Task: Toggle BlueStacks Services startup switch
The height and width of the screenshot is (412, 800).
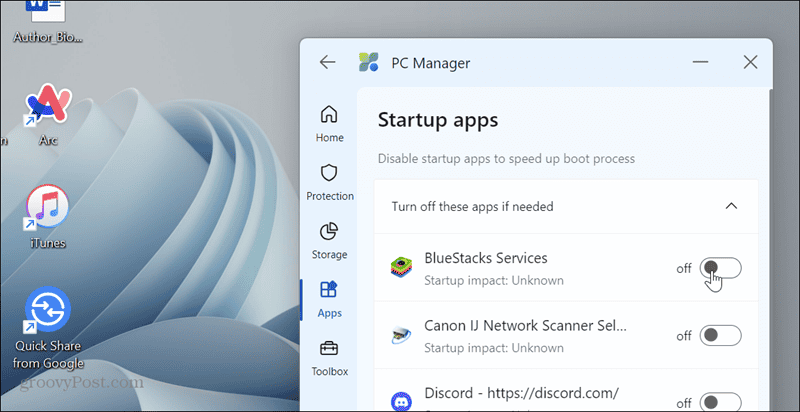Action: click(720, 268)
